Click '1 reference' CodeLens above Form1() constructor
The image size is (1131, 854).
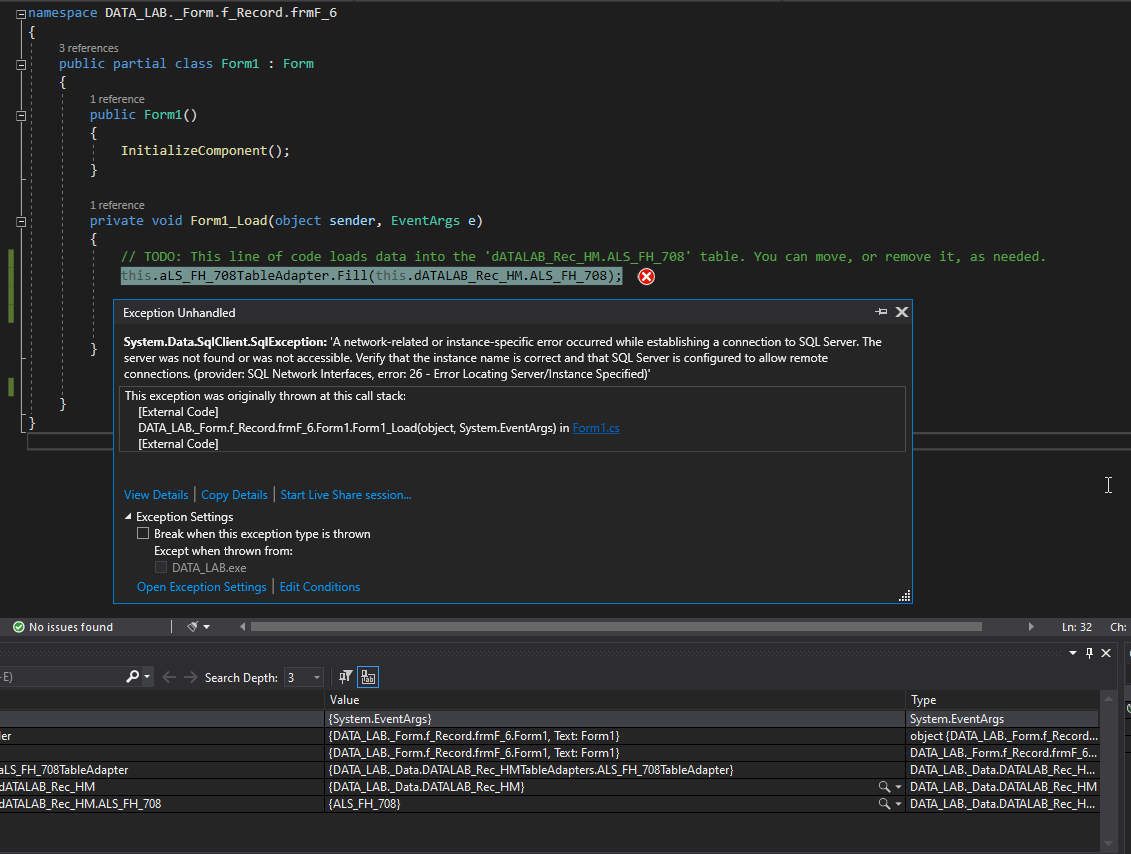click(117, 99)
